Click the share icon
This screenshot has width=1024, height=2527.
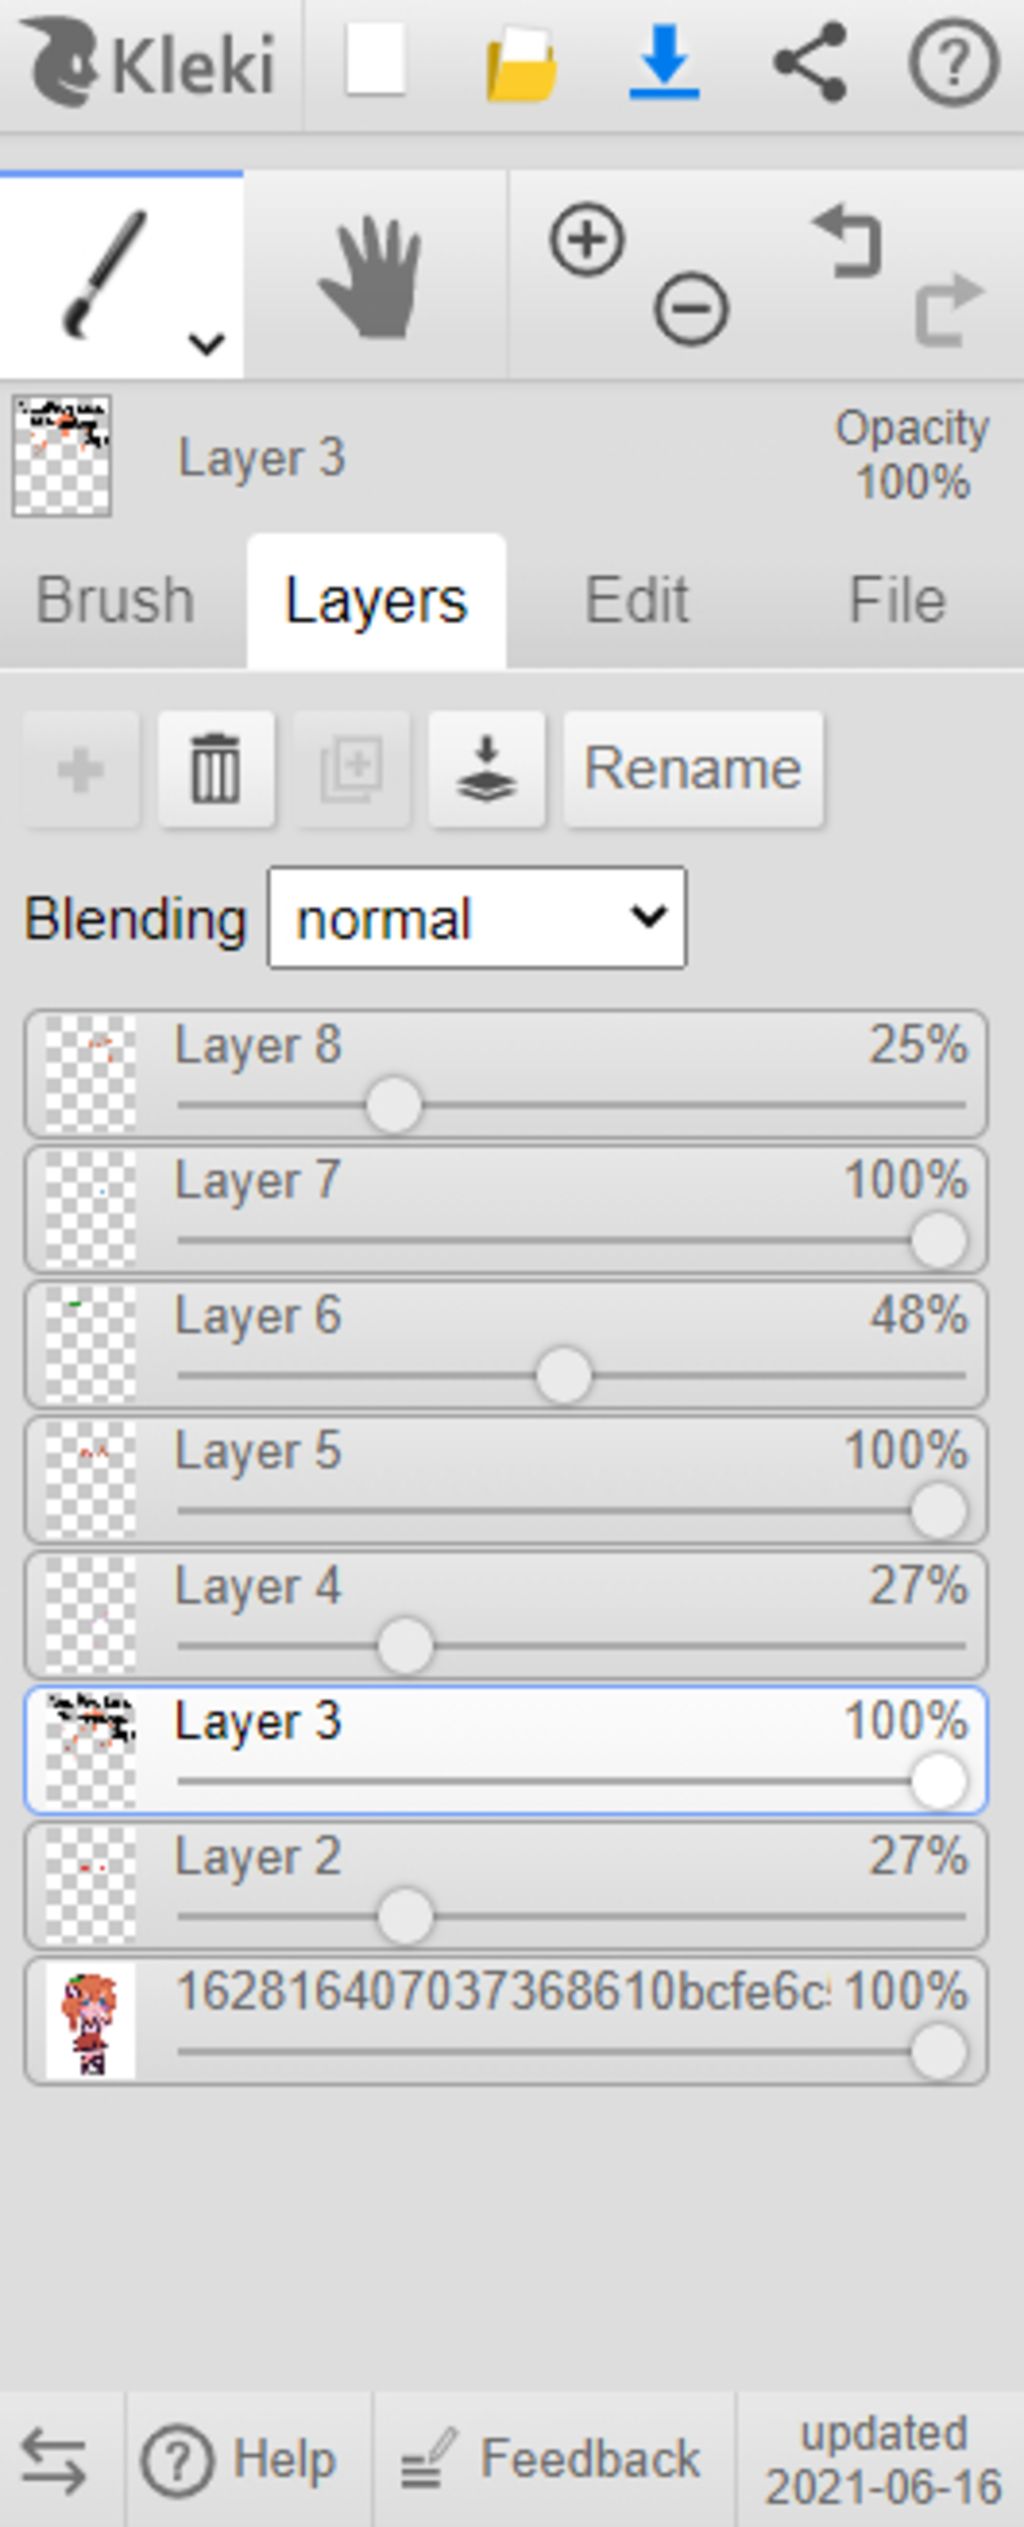[x=810, y=63]
